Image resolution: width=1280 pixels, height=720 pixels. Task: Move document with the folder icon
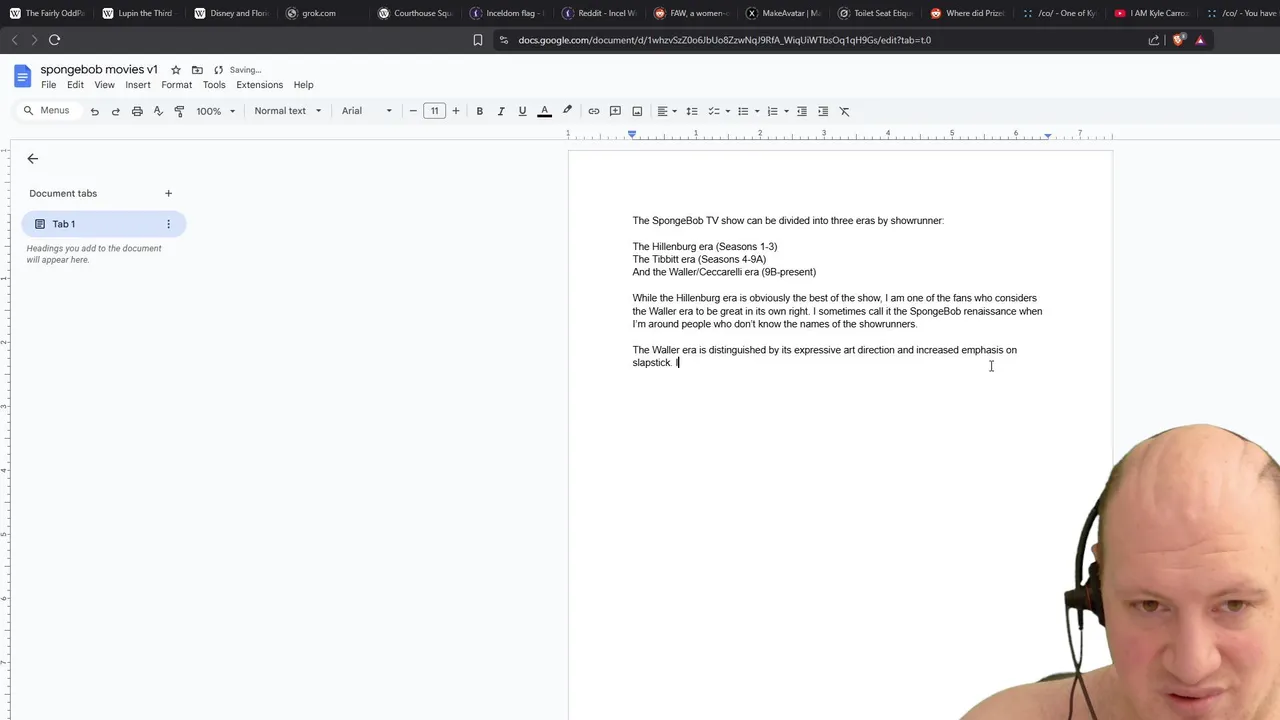(197, 70)
